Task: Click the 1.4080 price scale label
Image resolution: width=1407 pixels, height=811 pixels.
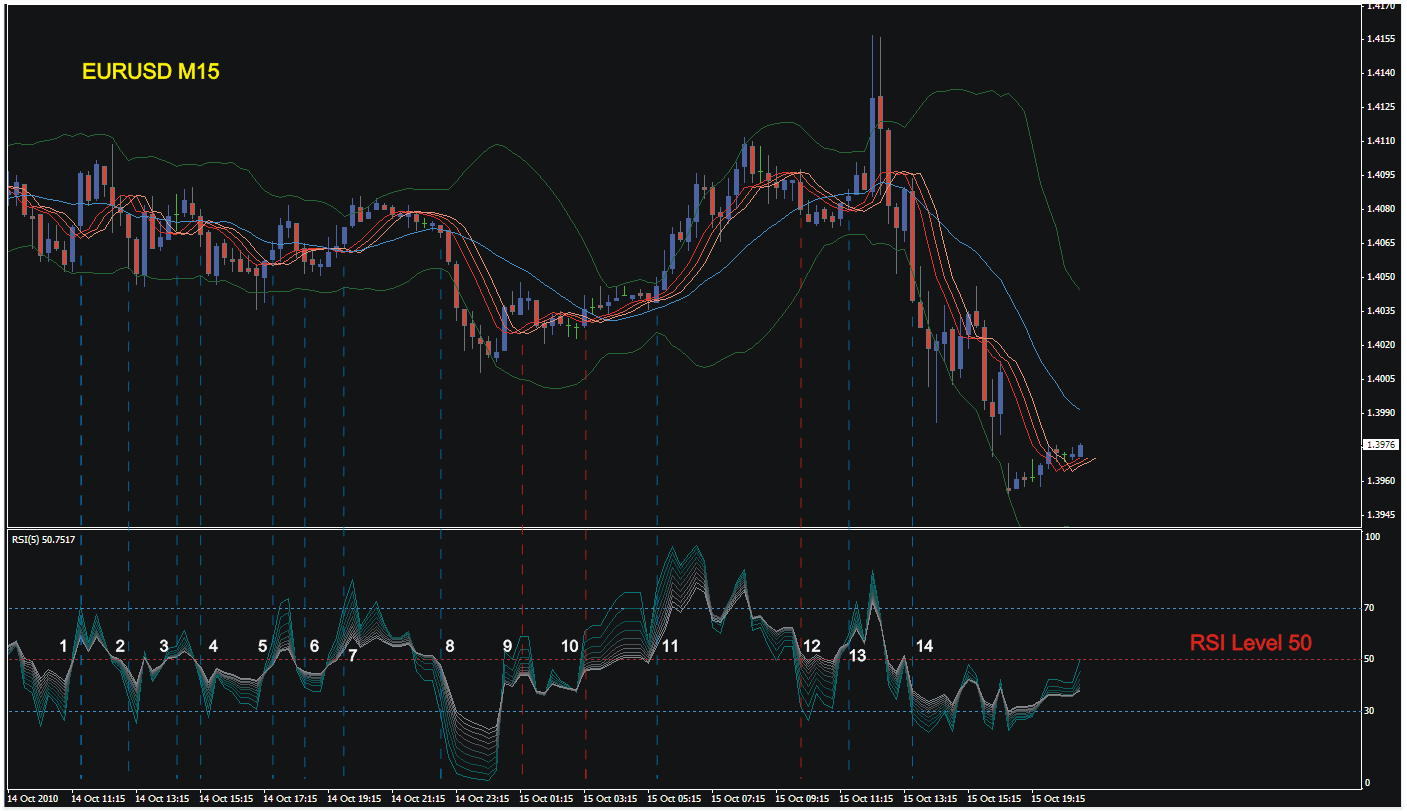Action: coord(1381,208)
